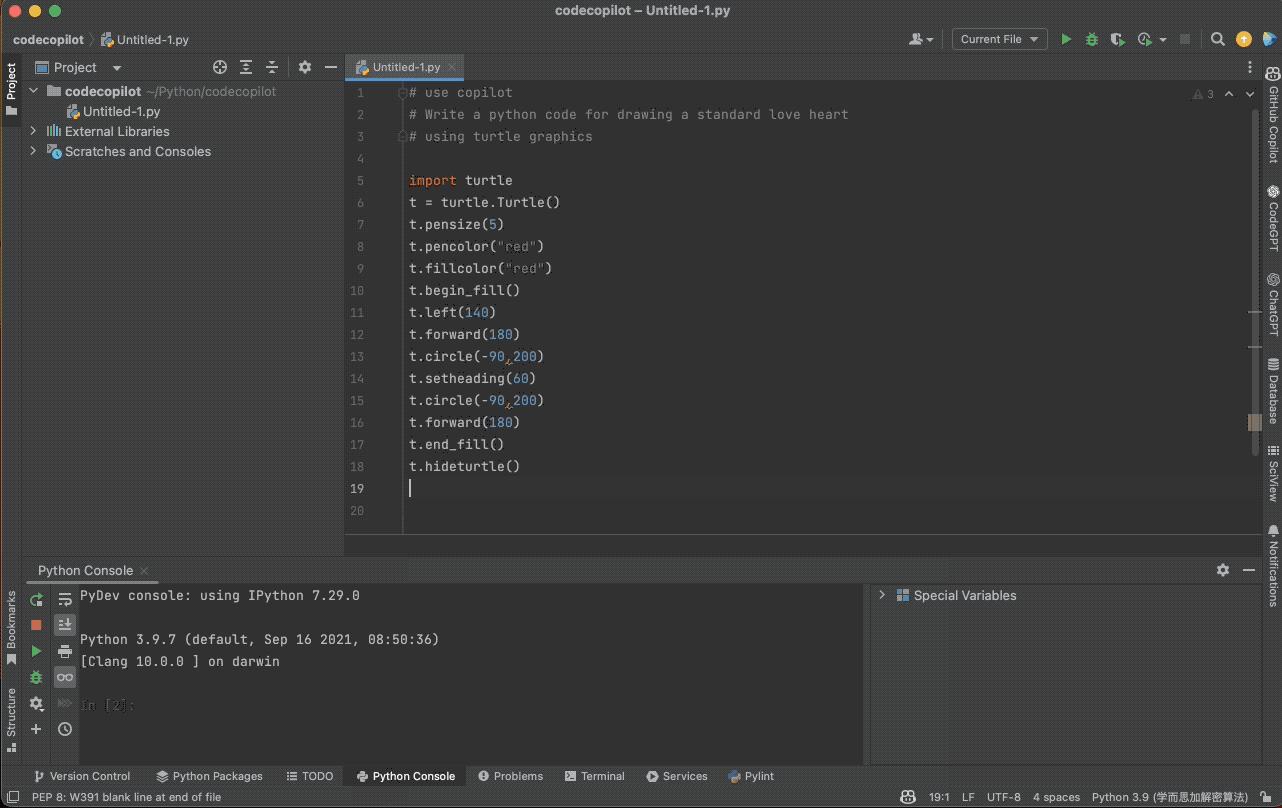Viewport: 1282px width, 808px height.
Task: Toggle soft-wrap in Python console
Action: click(x=65, y=600)
